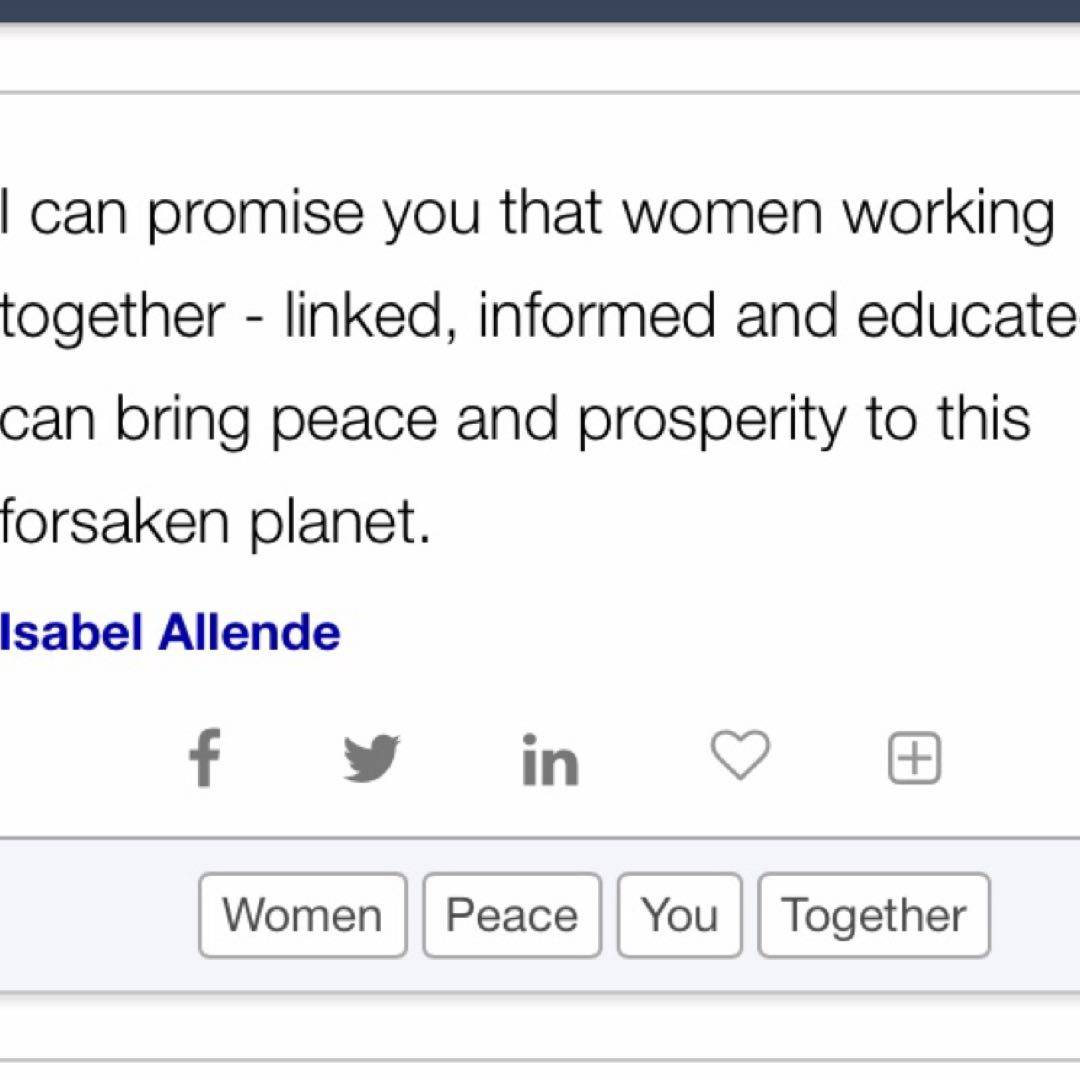Browse the Together topic tag
Viewport: 1080px width, 1080px height.
pos(873,915)
